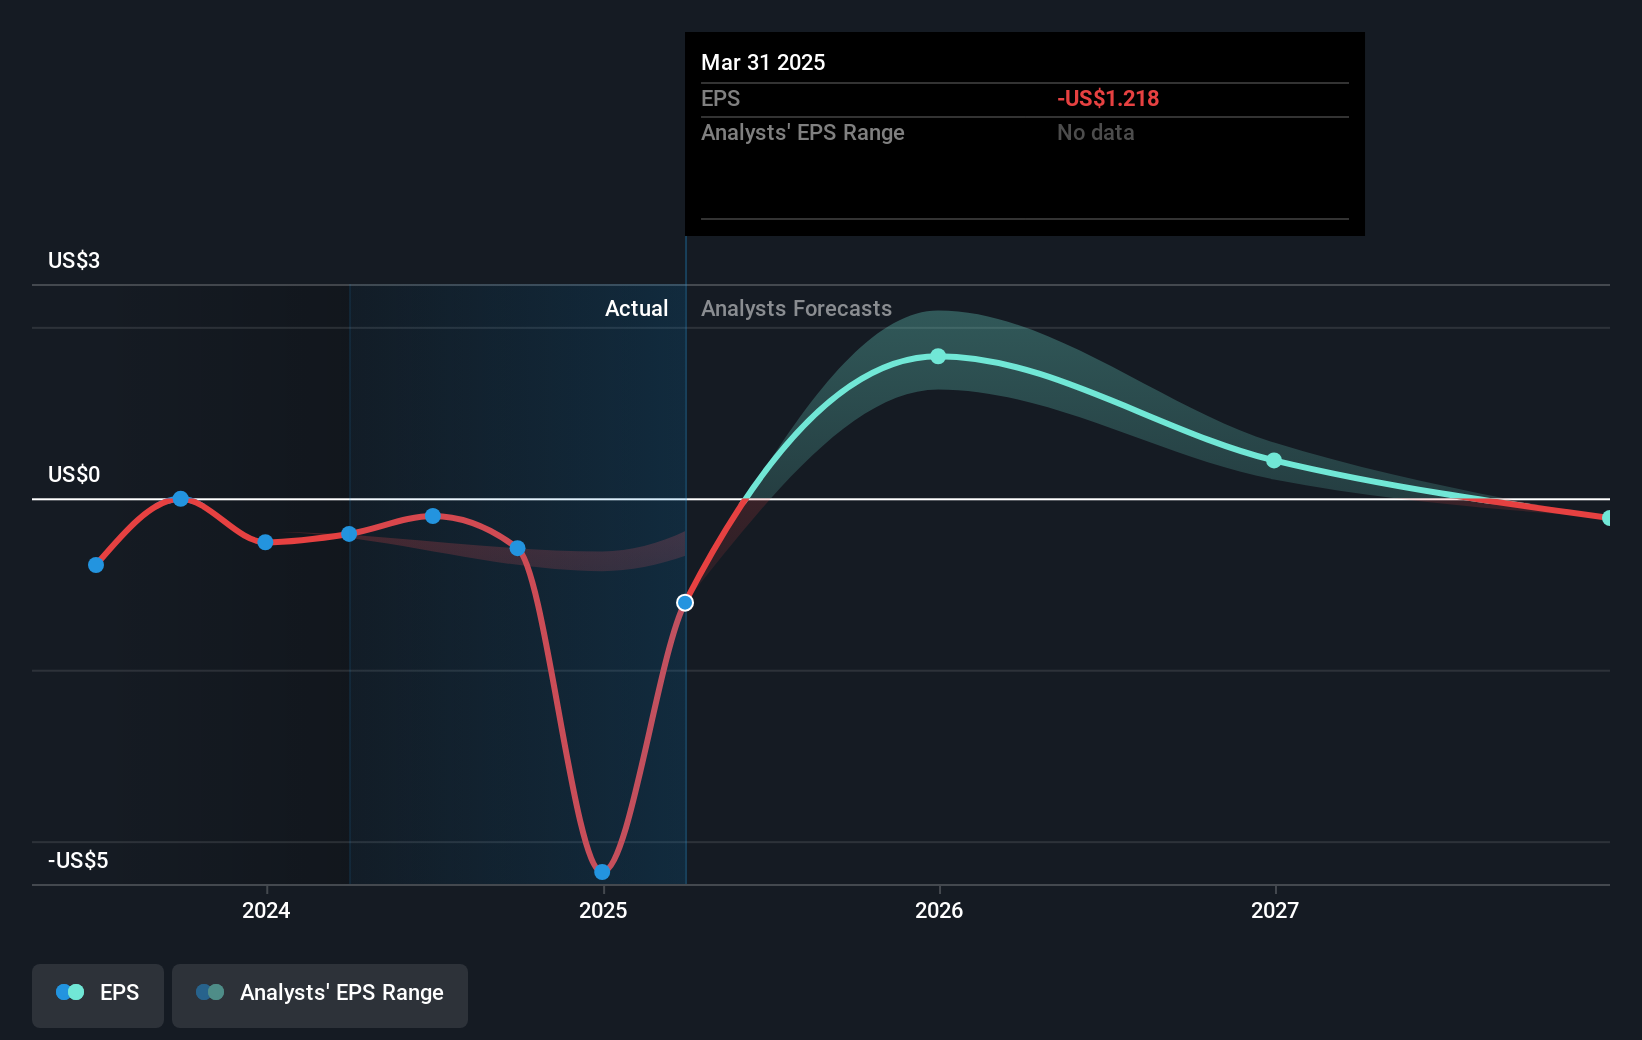Toggle the EPS legend button
Screen dimensions: 1642x1040
(98, 995)
